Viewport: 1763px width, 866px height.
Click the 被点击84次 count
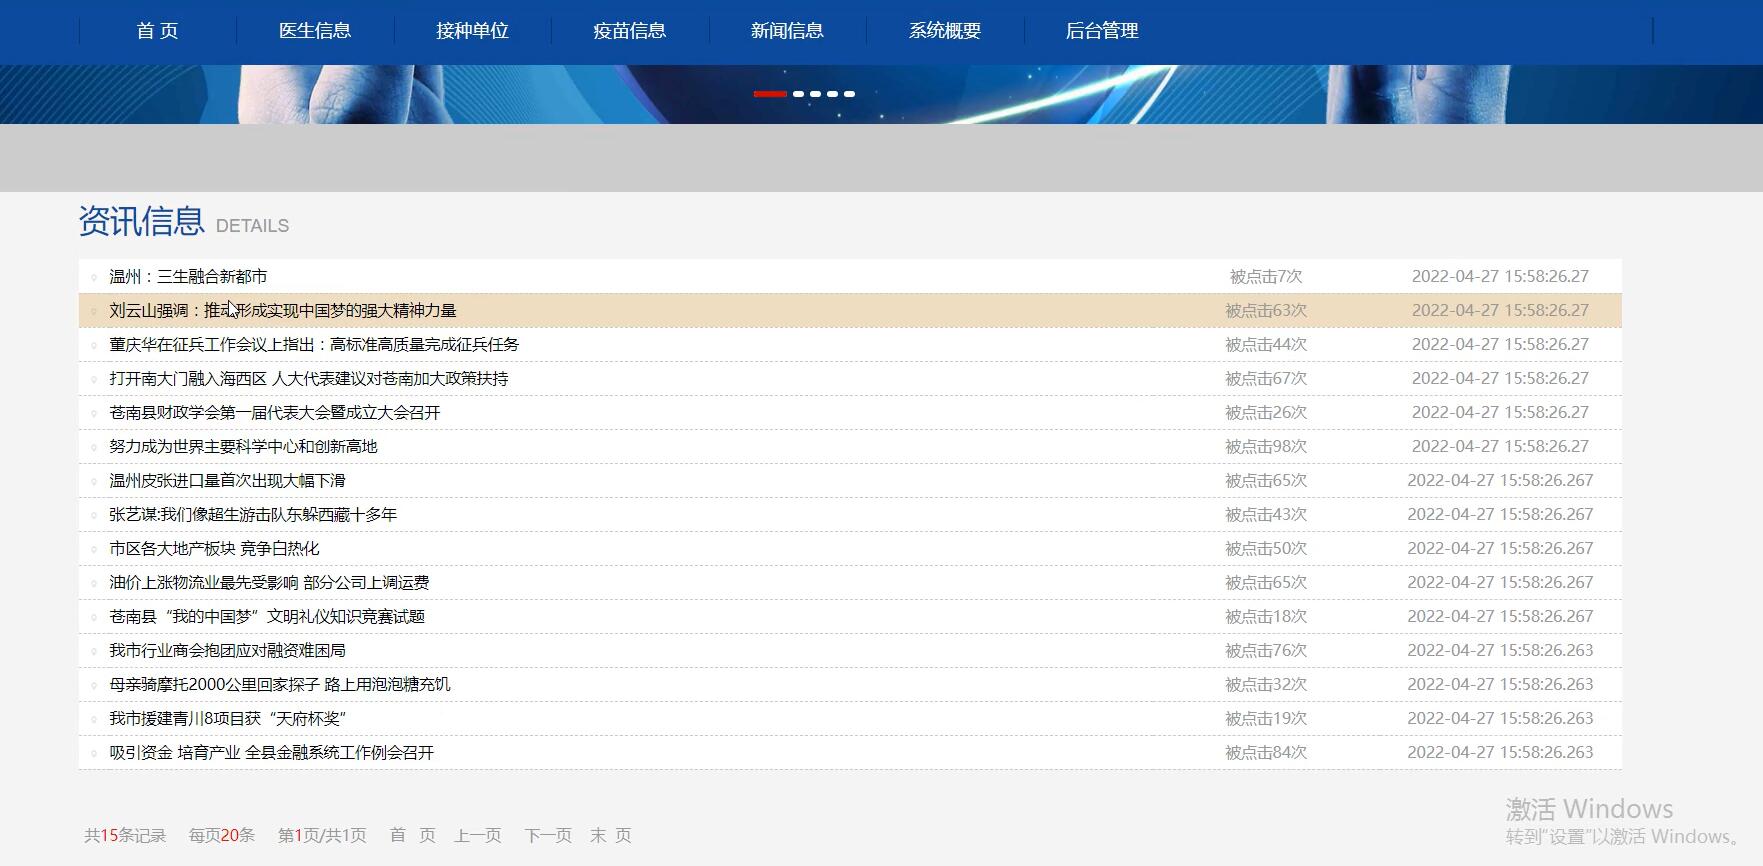pos(1266,753)
